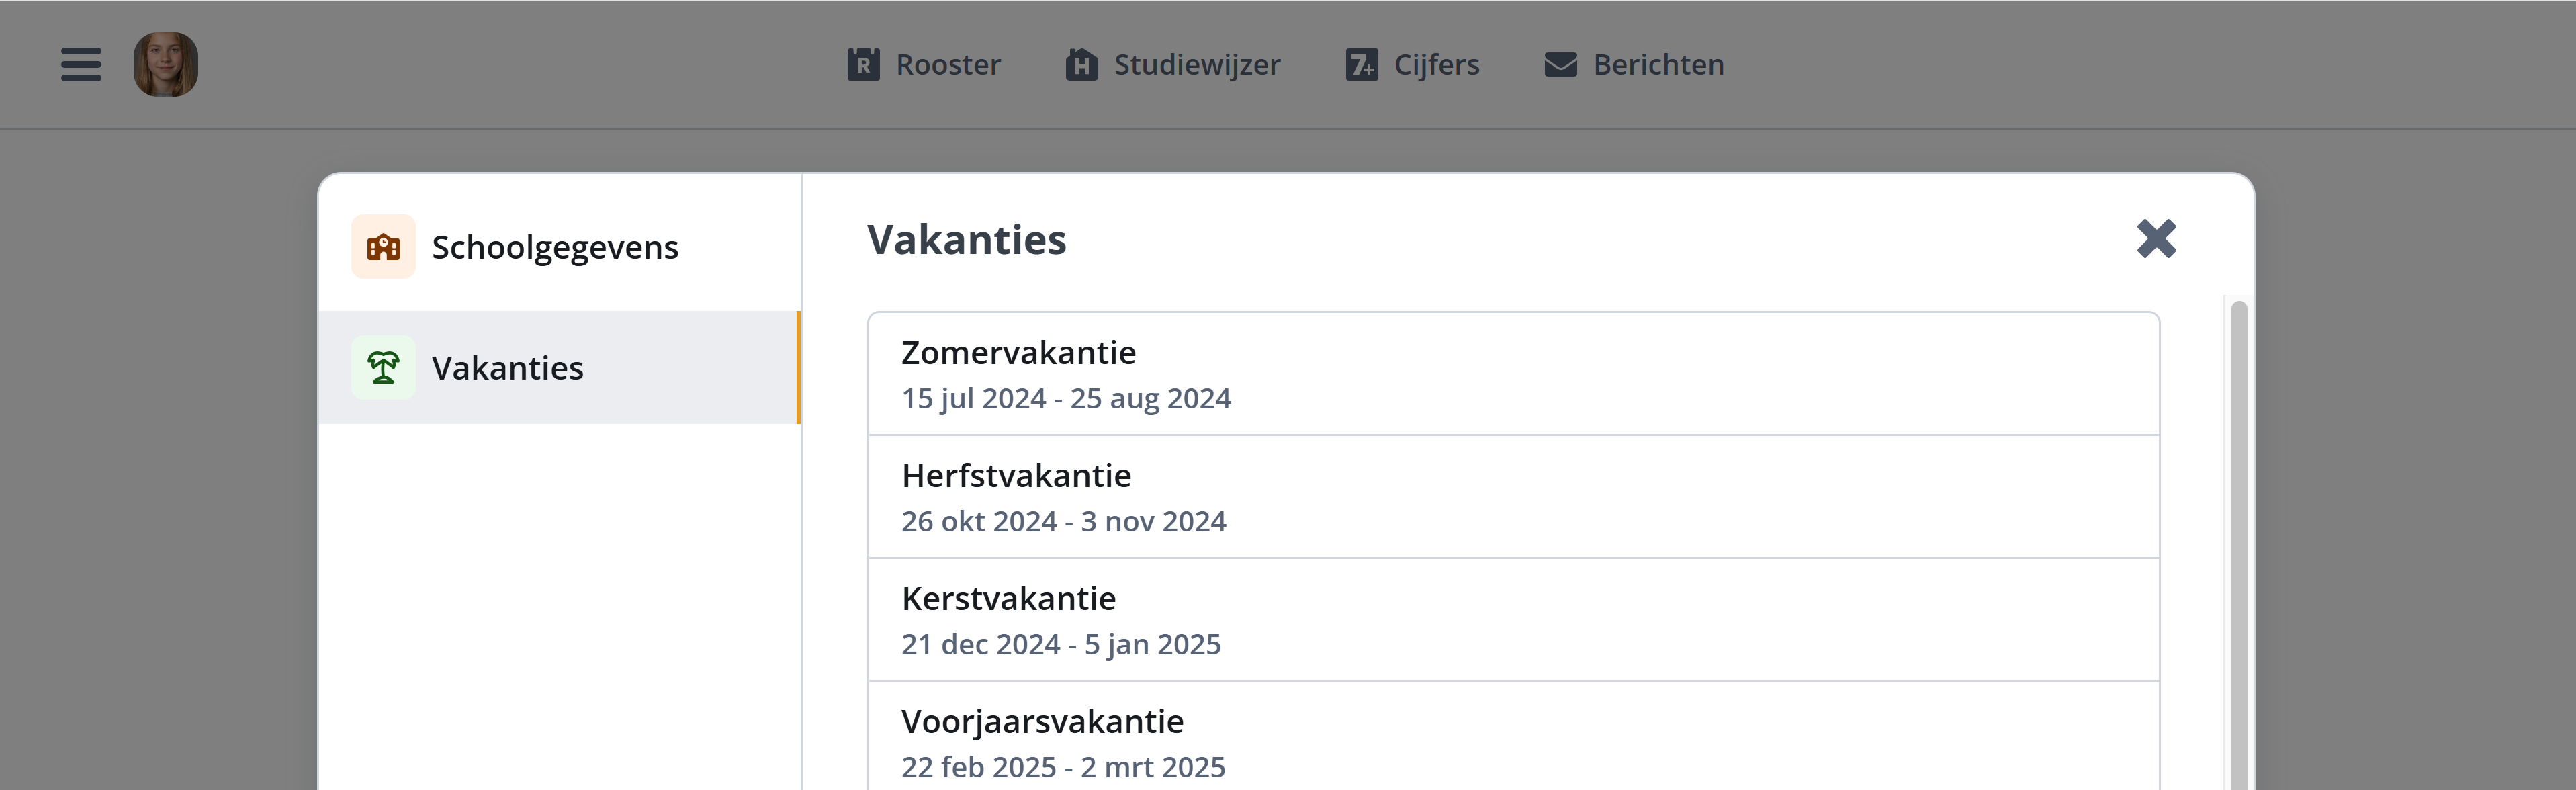Click the Berichten envelope icon
The height and width of the screenshot is (790, 2576).
click(1561, 65)
